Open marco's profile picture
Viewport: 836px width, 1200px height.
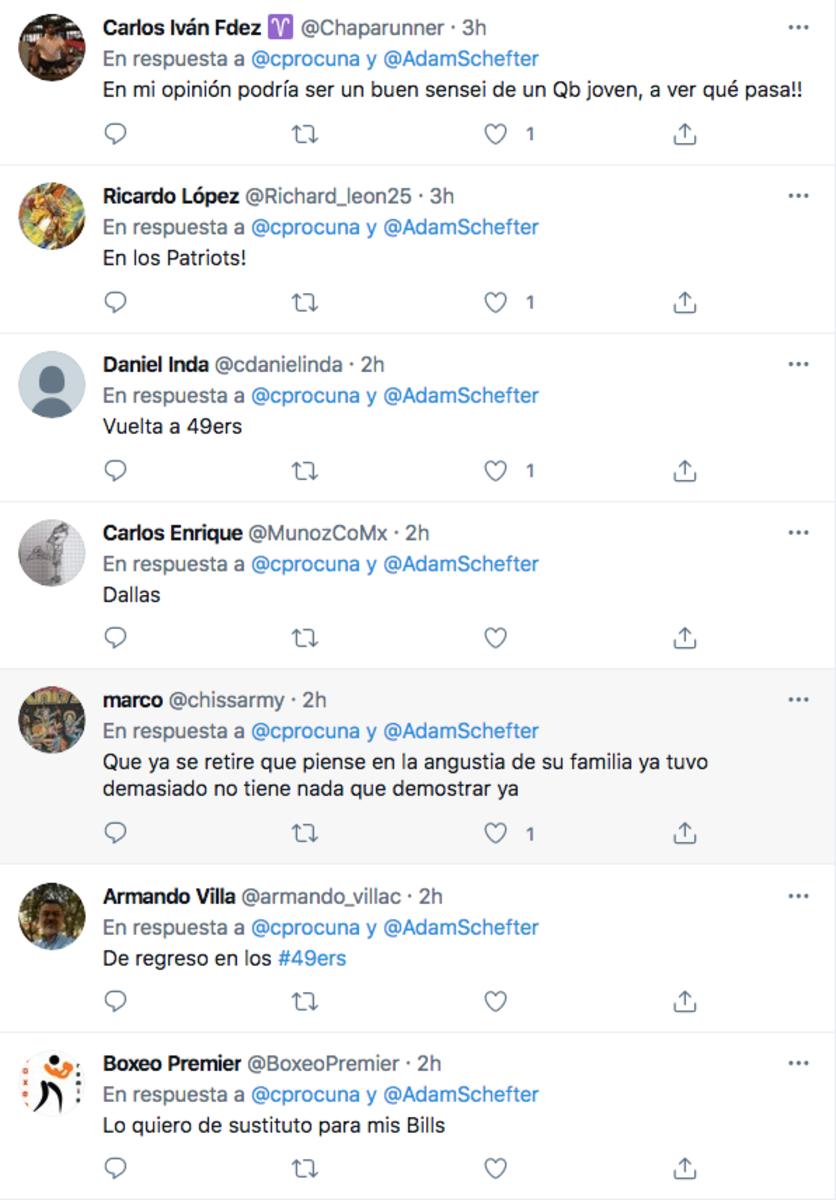coord(52,720)
